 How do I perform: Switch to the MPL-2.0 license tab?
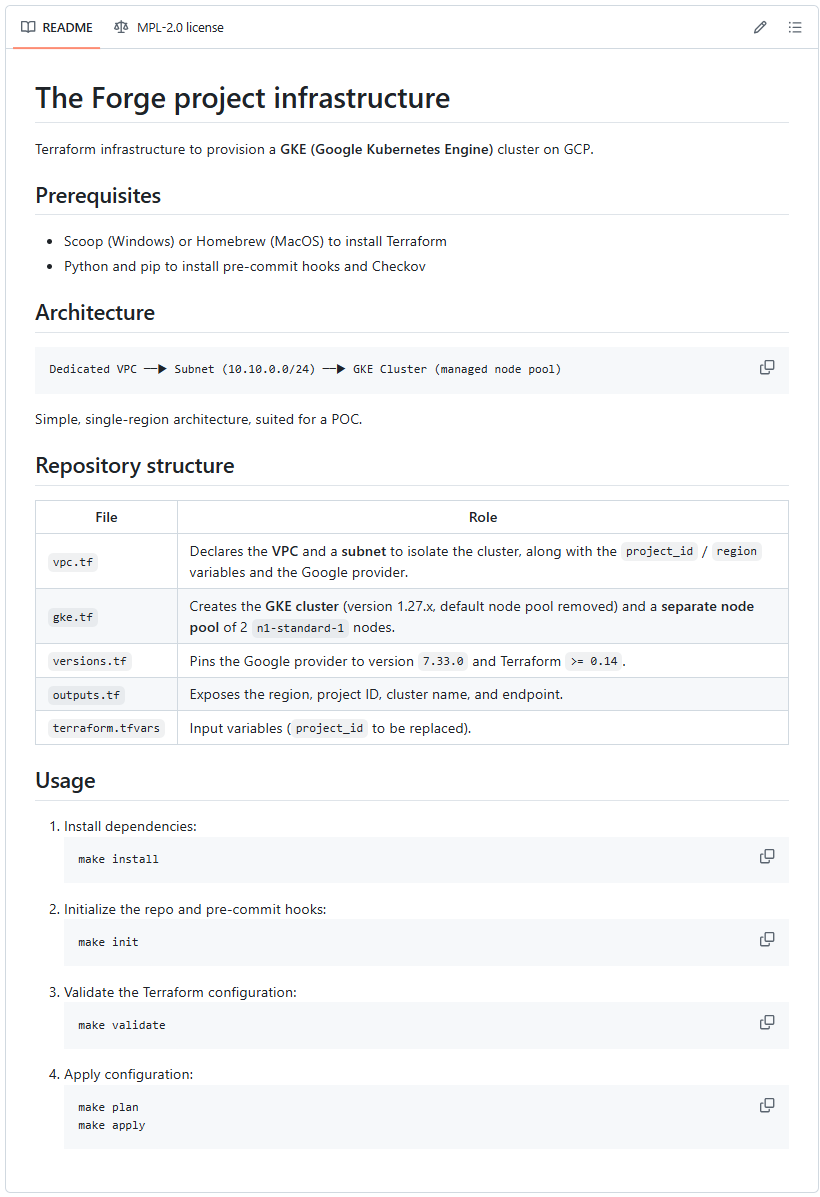click(x=169, y=27)
